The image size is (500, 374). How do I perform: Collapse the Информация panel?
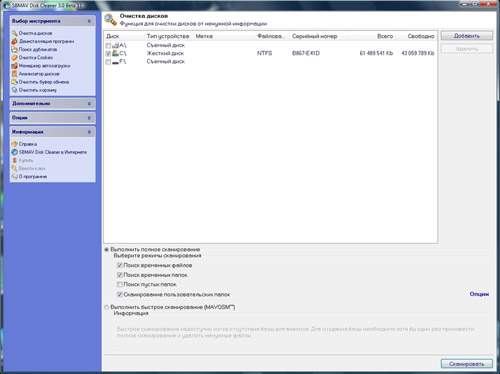[x=89, y=132]
